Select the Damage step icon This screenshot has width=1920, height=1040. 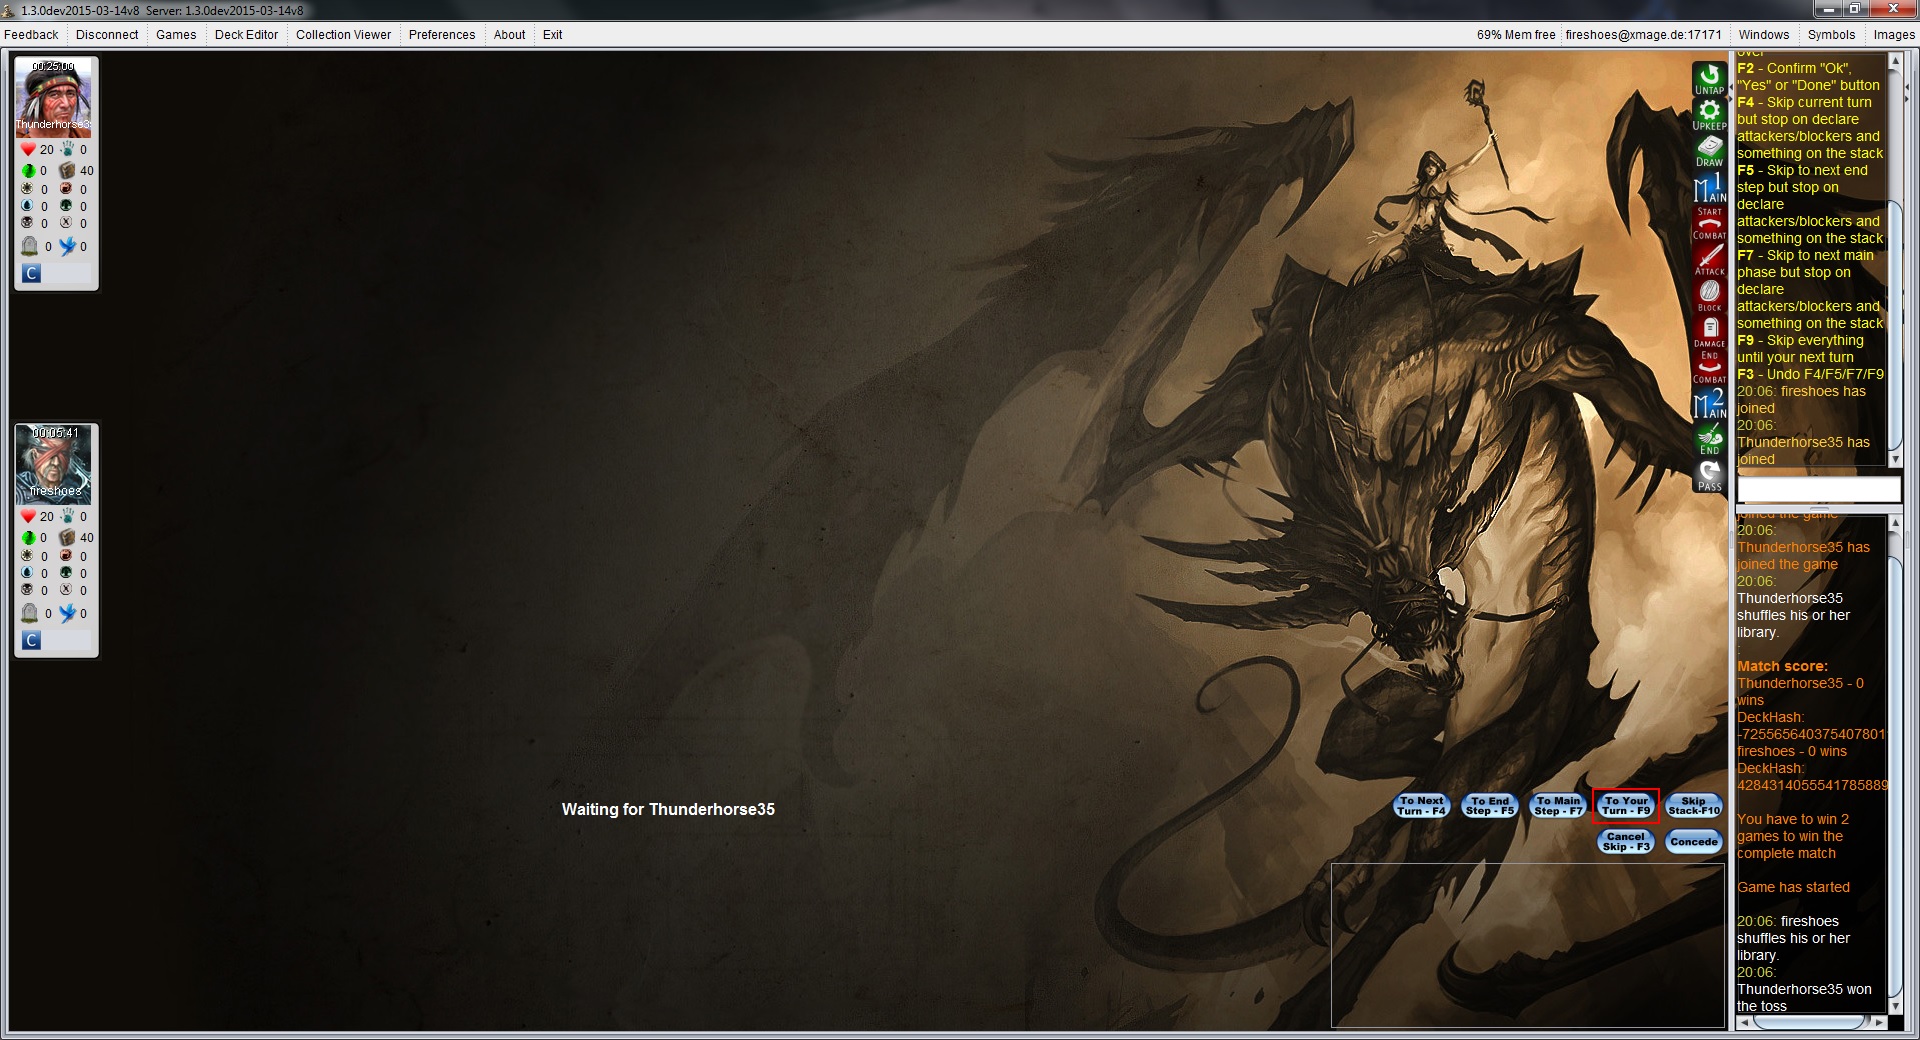click(x=1709, y=331)
